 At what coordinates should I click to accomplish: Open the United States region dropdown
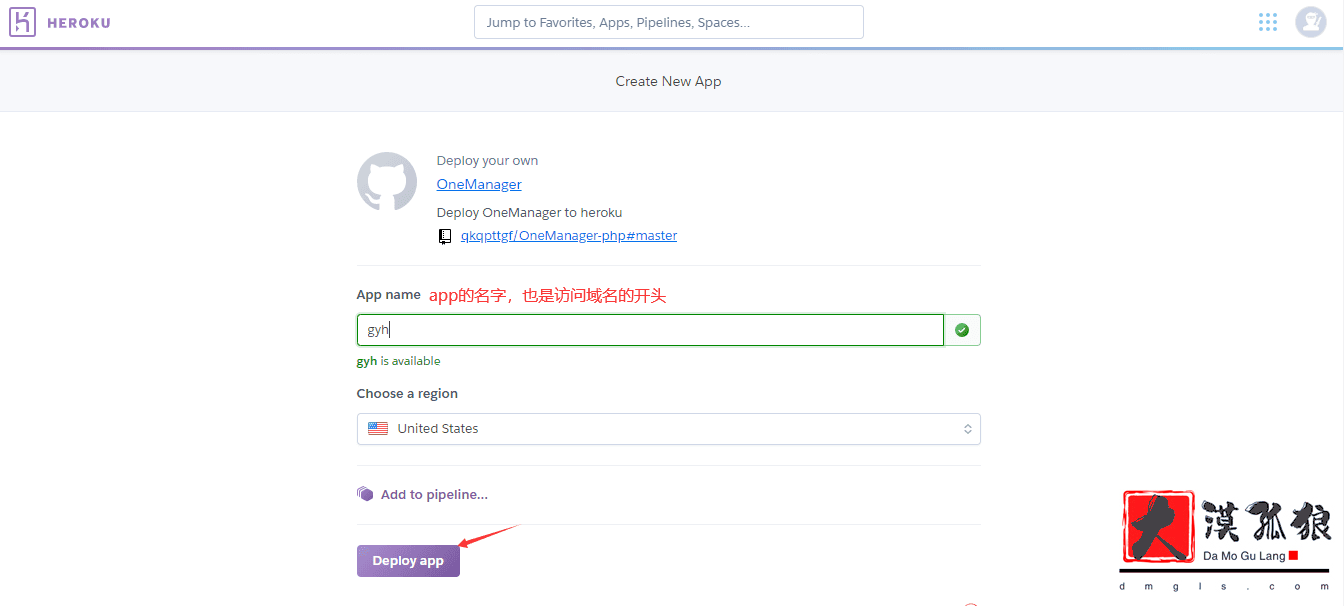pyautogui.click(x=668, y=429)
